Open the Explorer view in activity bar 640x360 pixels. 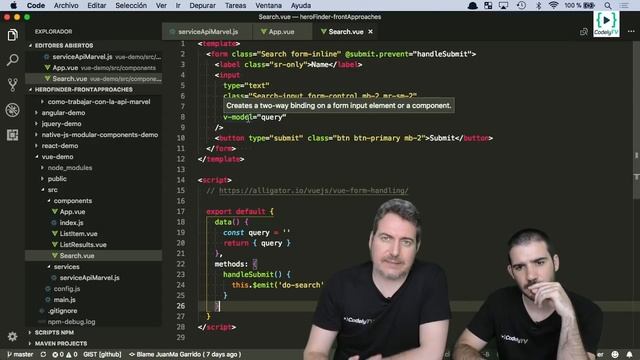tap(12, 35)
